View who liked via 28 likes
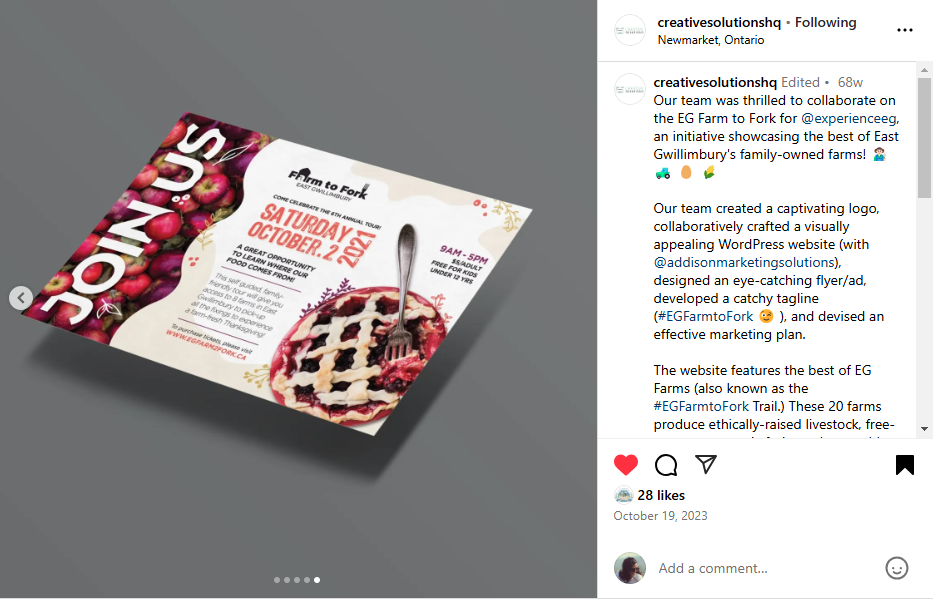This screenshot has height=600, width=933. pos(661,495)
